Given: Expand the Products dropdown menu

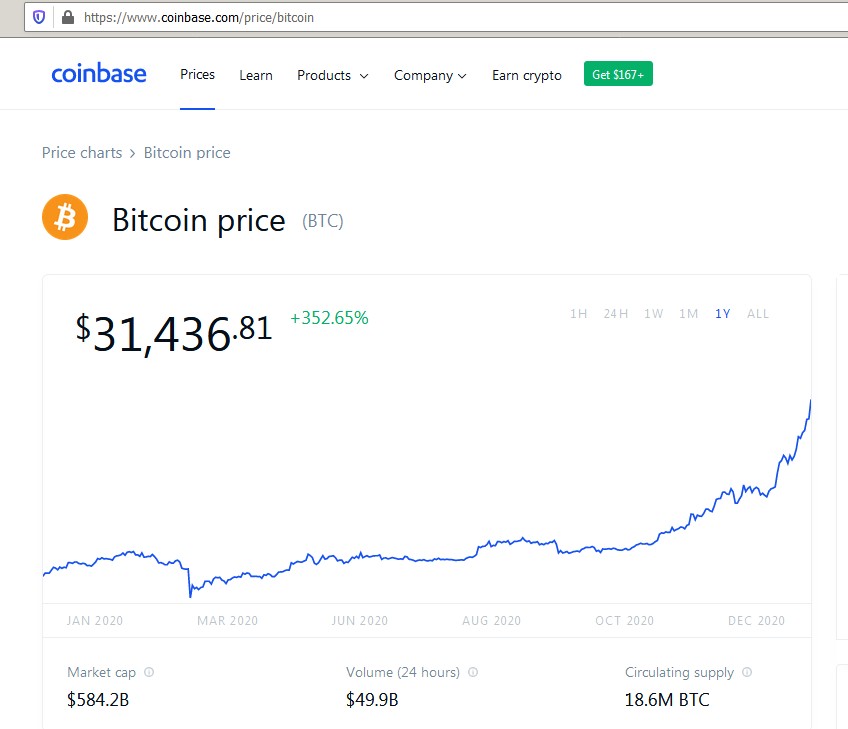Looking at the screenshot, I should (x=333, y=75).
